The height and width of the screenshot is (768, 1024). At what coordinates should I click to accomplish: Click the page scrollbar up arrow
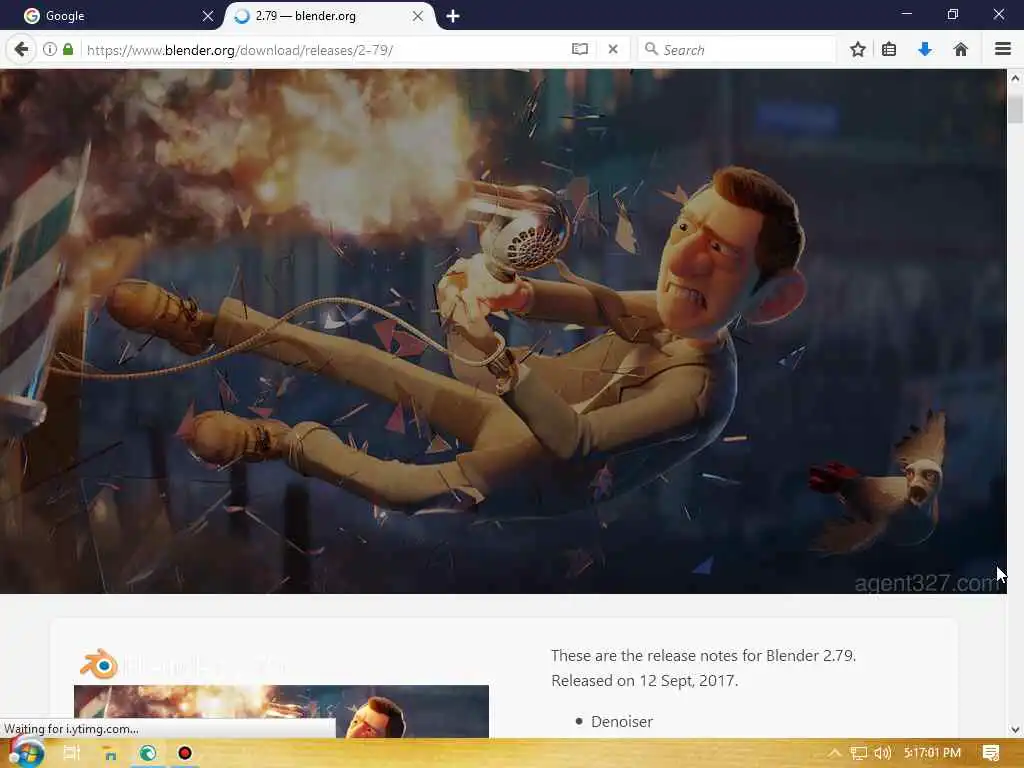[1015, 78]
